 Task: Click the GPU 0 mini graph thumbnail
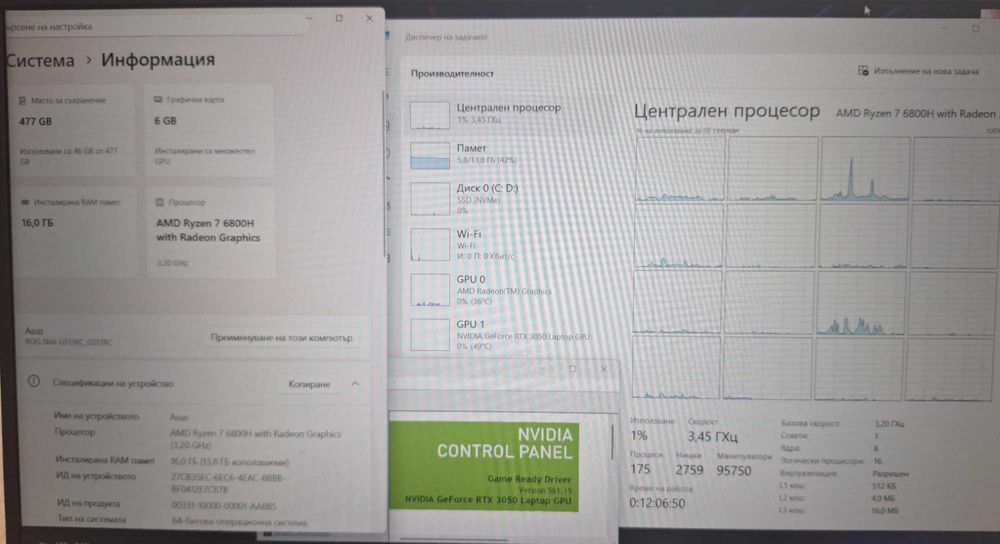click(429, 290)
